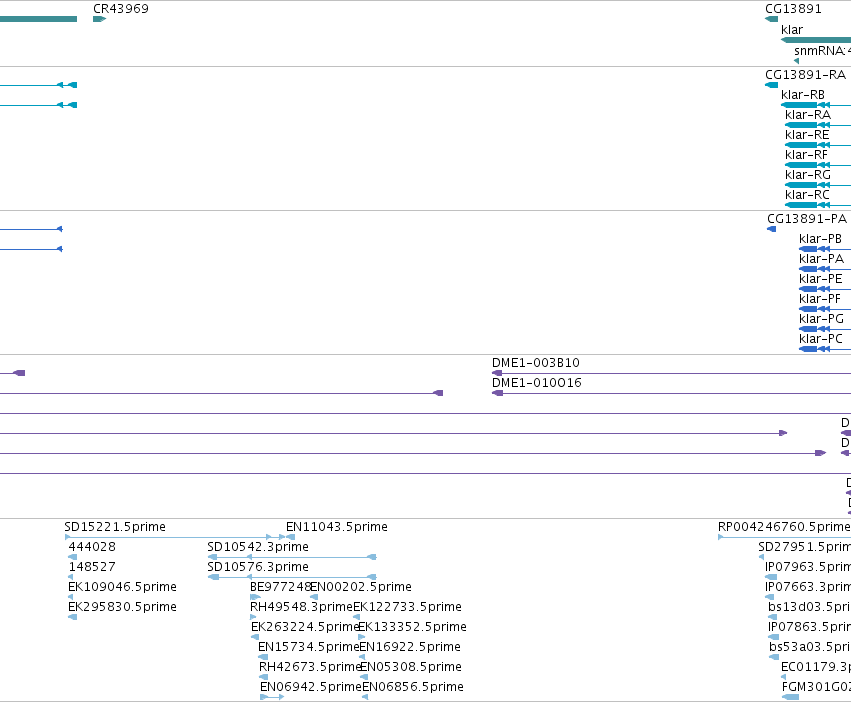
Task: Select the SD10542.3prime EST label
Action: coord(258,547)
